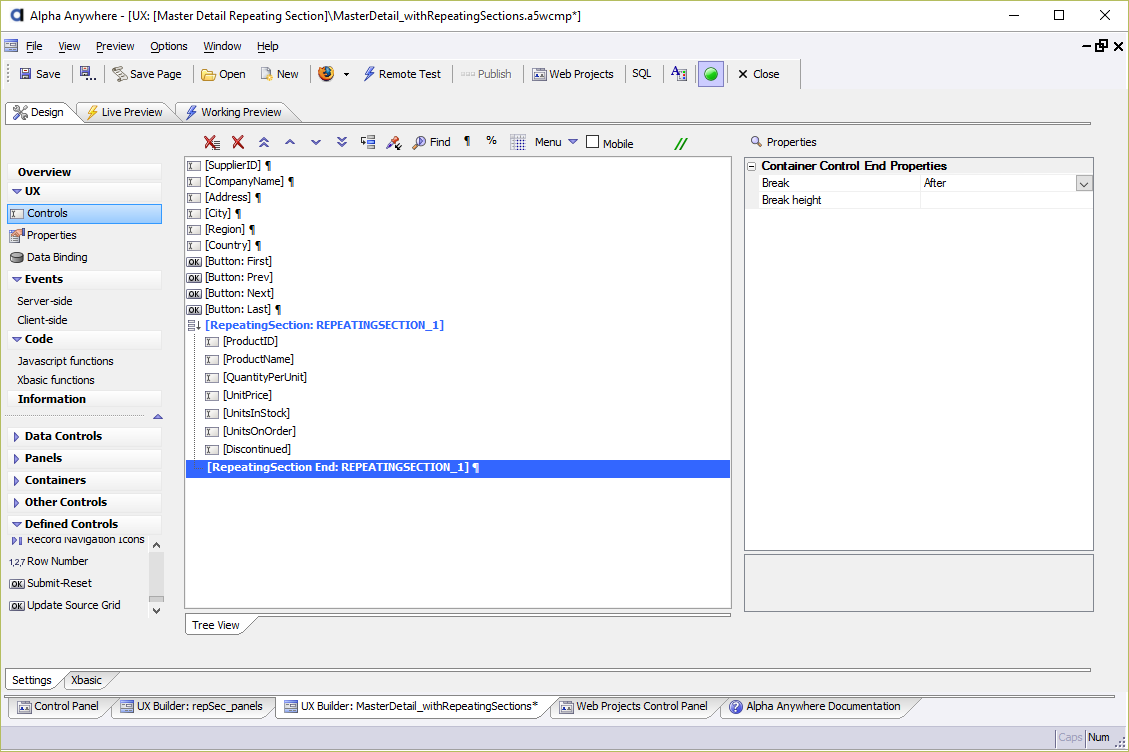Image resolution: width=1129 pixels, height=752 pixels.
Task: Move control to bottom with double down arrow
Action: (x=342, y=143)
